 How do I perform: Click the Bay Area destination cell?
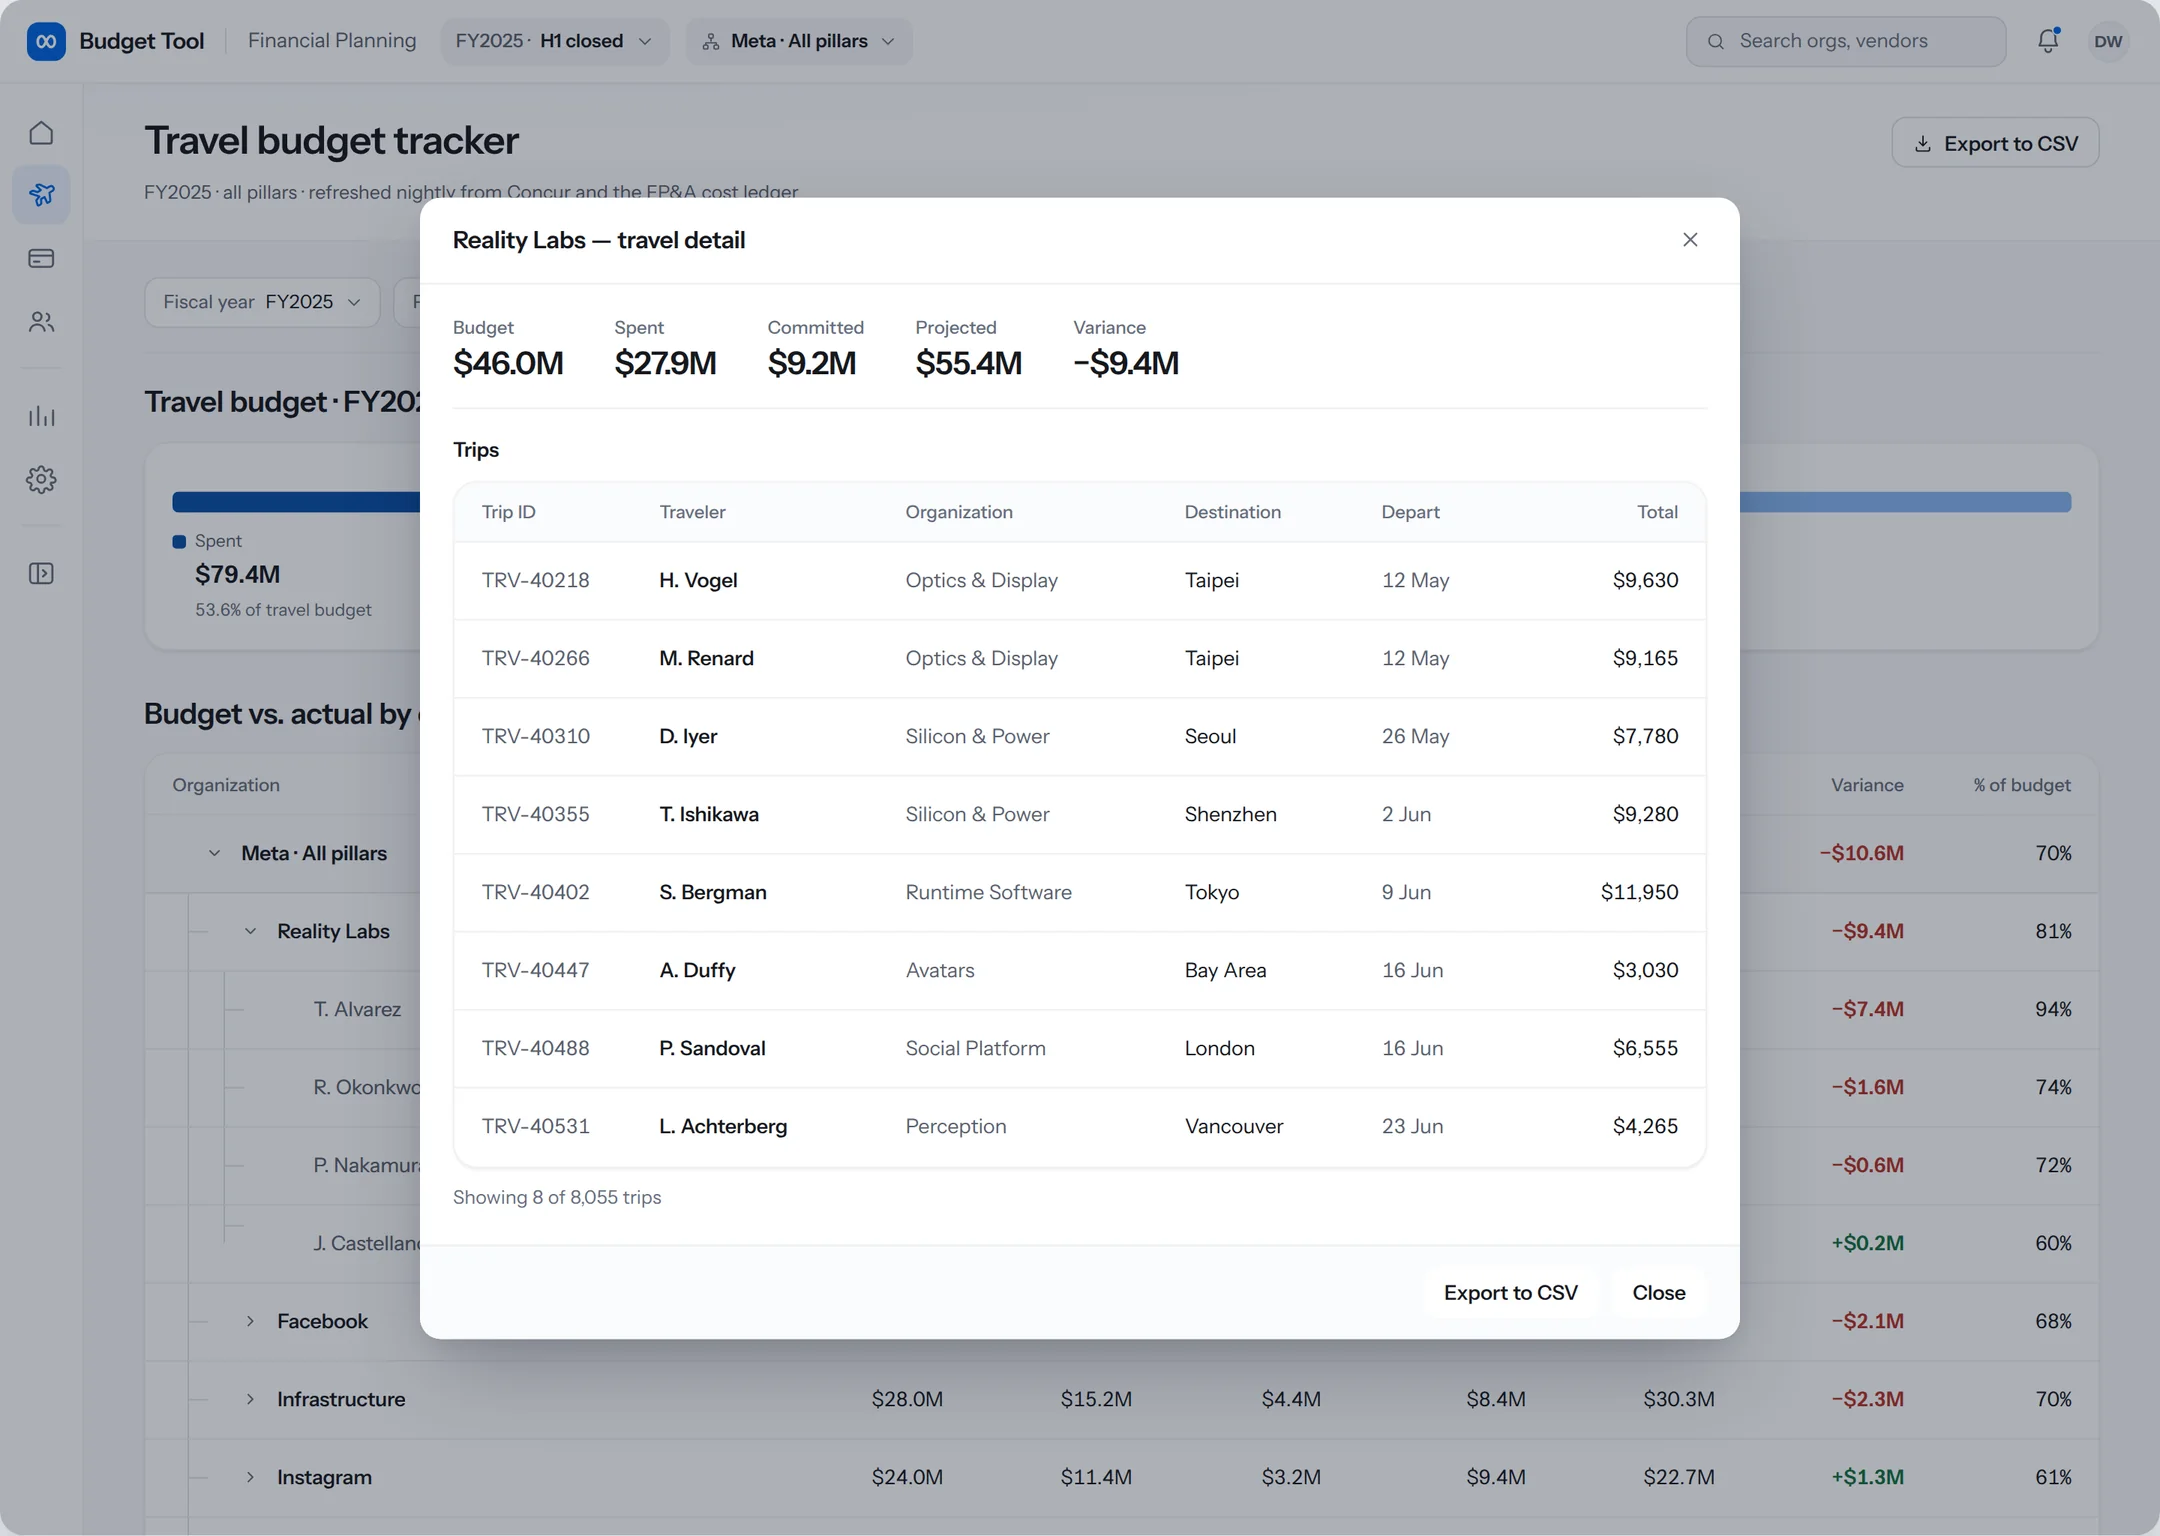tap(1225, 970)
